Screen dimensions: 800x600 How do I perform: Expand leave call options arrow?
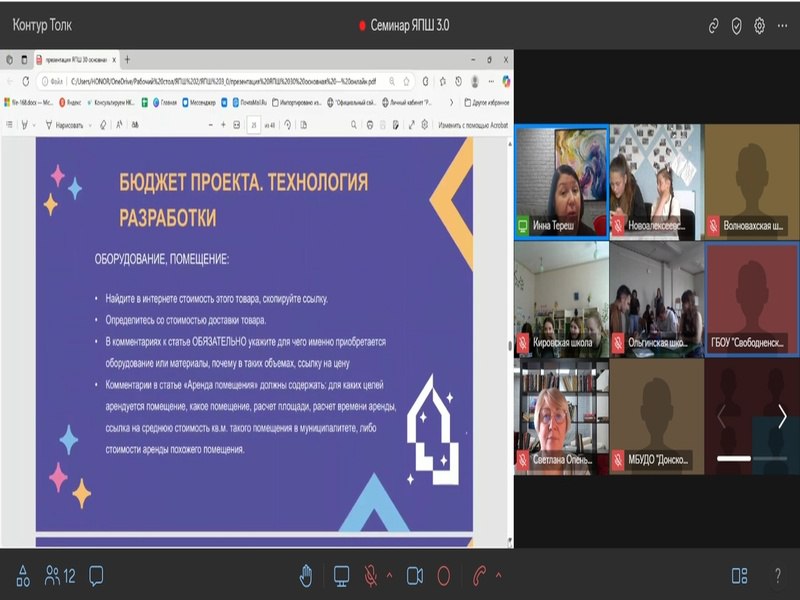498,576
